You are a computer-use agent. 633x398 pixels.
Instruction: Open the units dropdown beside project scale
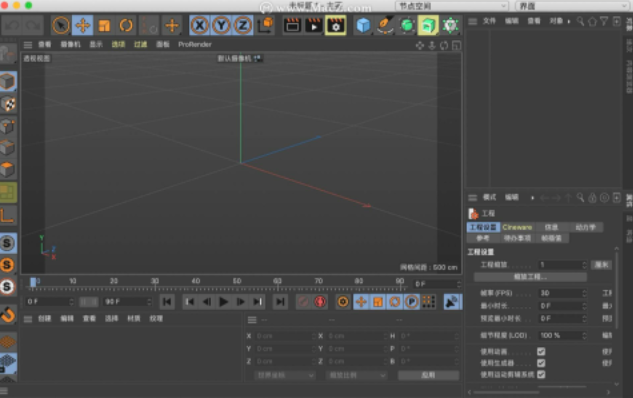click(x=602, y=265)
